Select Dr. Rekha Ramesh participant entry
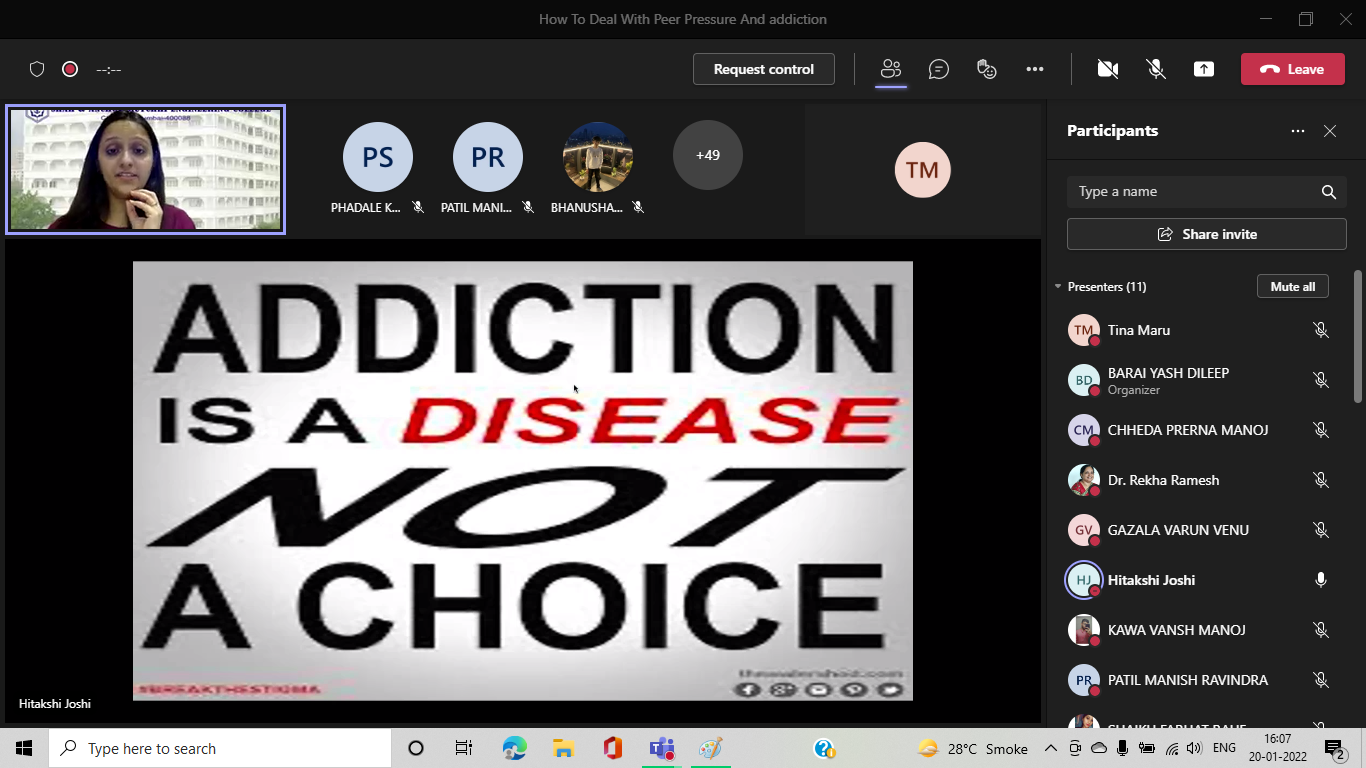The width and height of the screenshot is (1366, 768). pyautogui.click(x=1163, y=480)
